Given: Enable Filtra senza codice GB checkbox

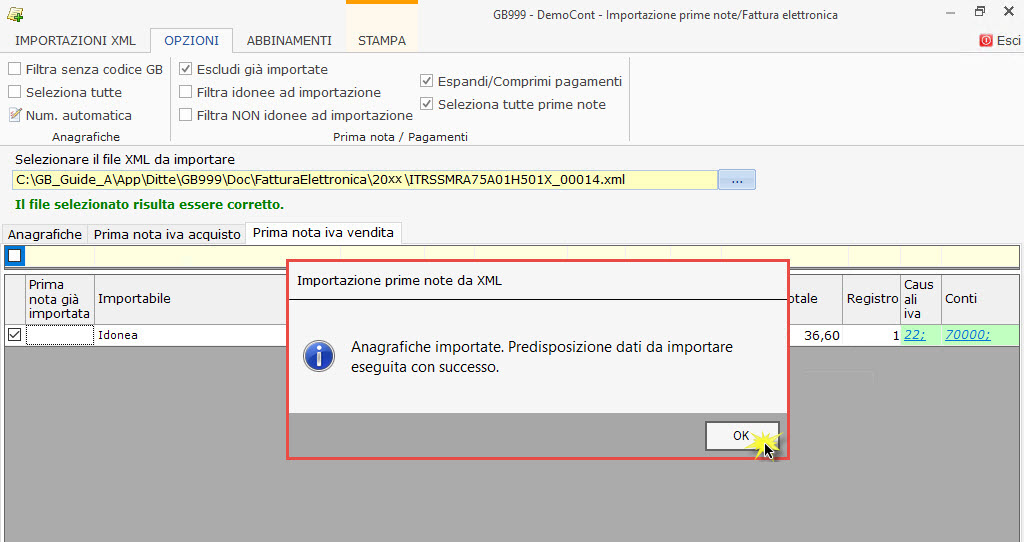Looking at the screenshot, I should 15,69.
